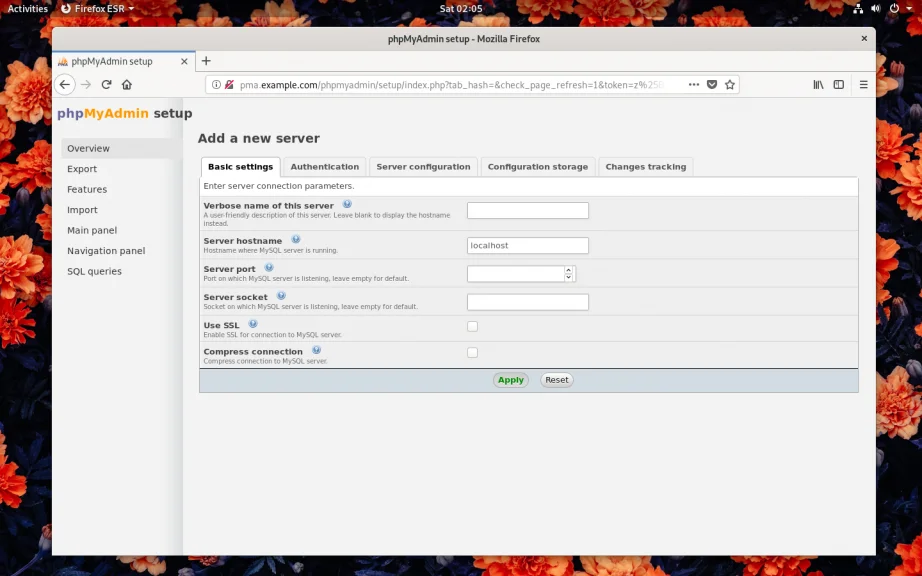Viewport: 922px width, 576px height.
Task: Open Compress connection help icon
Action: coord(316,350)
